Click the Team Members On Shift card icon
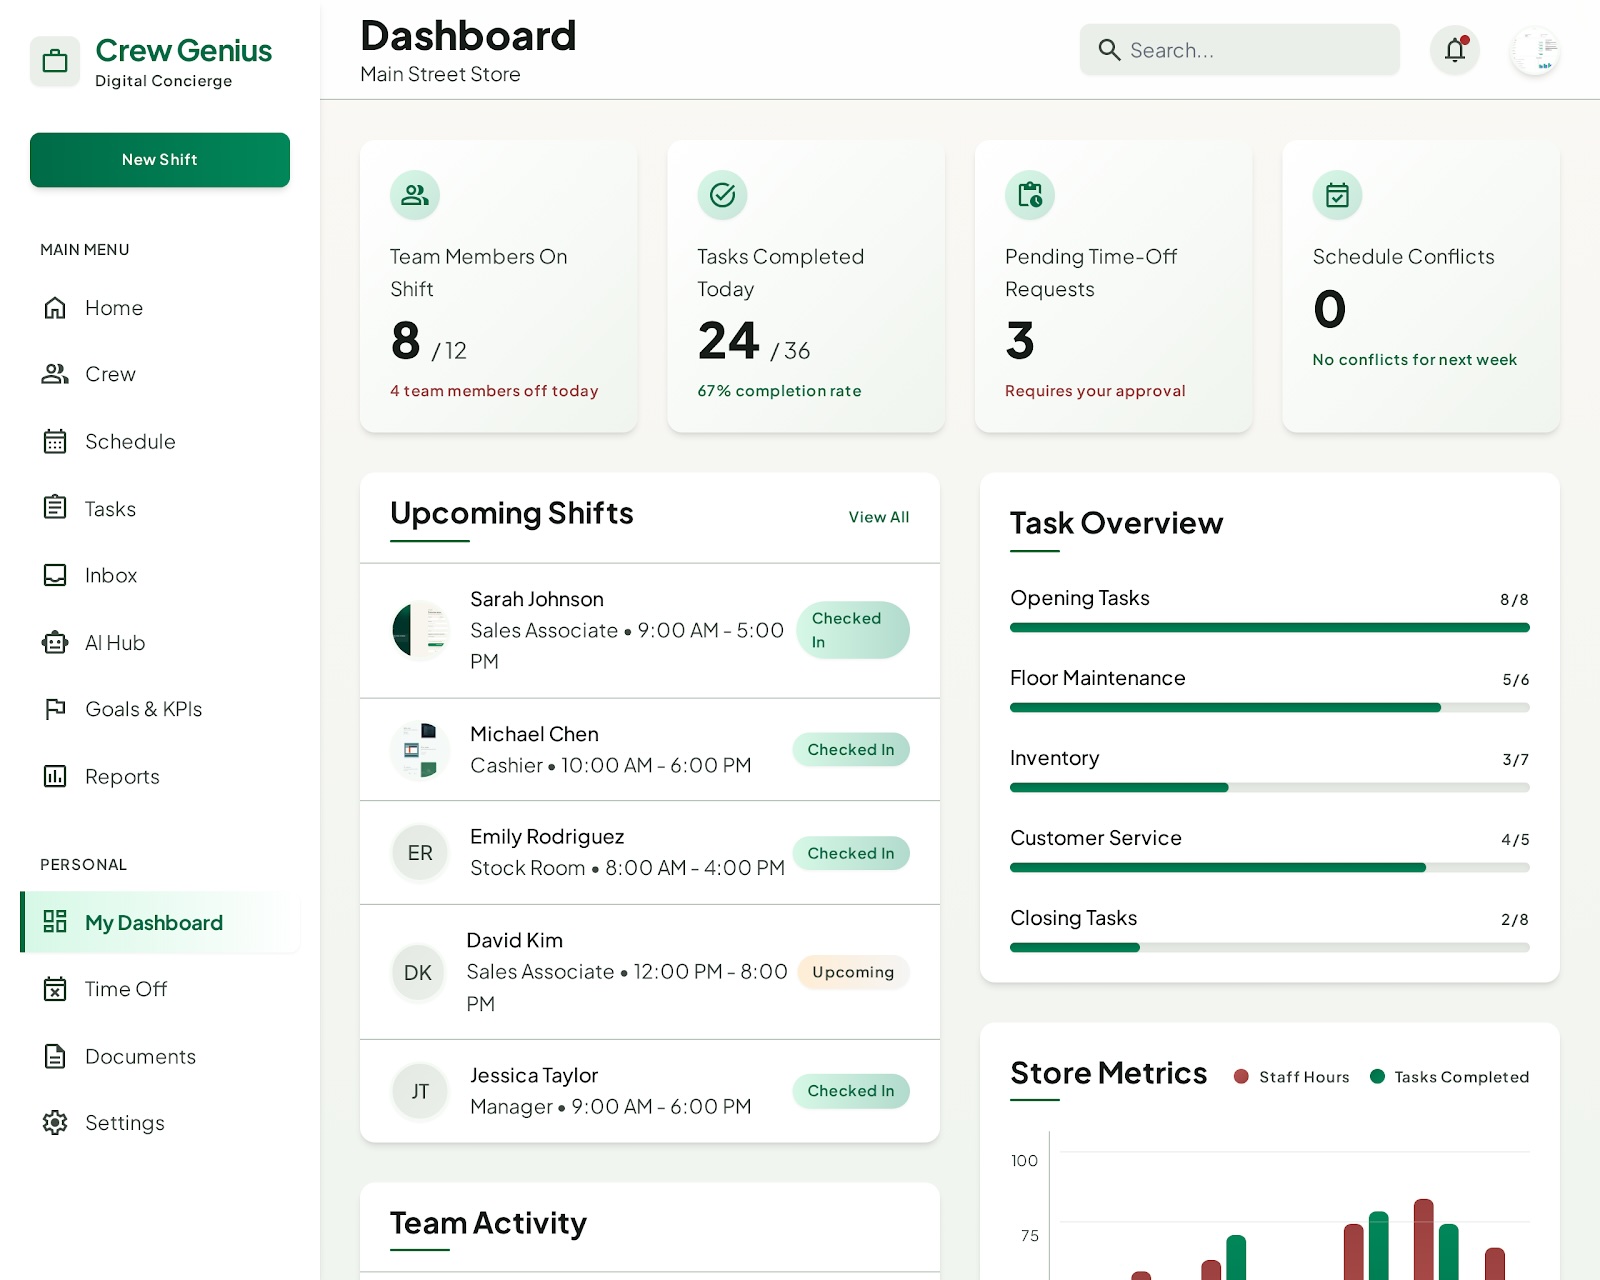The image size is (1600, 1280). (x=415, y=195)
